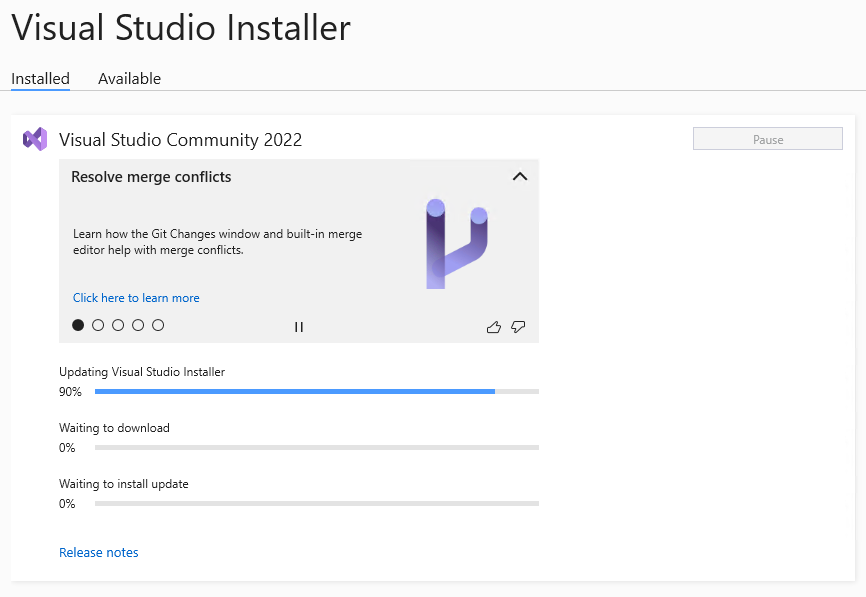Viewport: 866px width, 597px height.
Task: Click the Pause update button
Action: click(x=767, y=138)
